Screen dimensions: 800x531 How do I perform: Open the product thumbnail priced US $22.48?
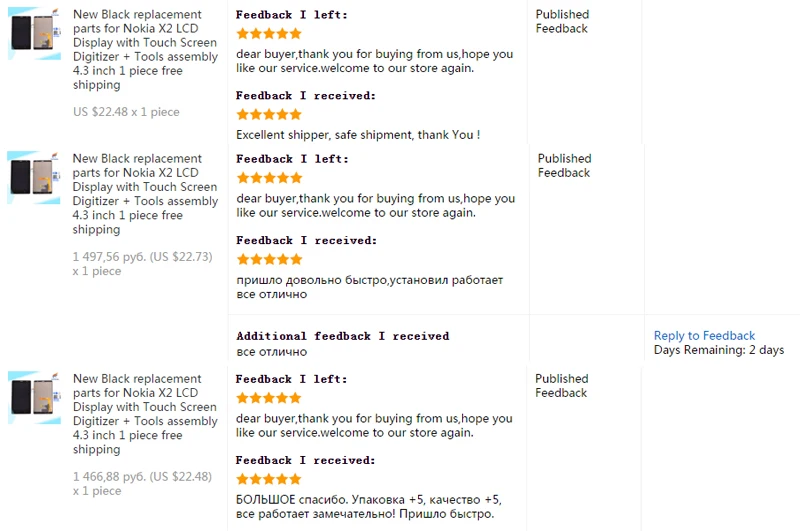[x=35, y=33]
